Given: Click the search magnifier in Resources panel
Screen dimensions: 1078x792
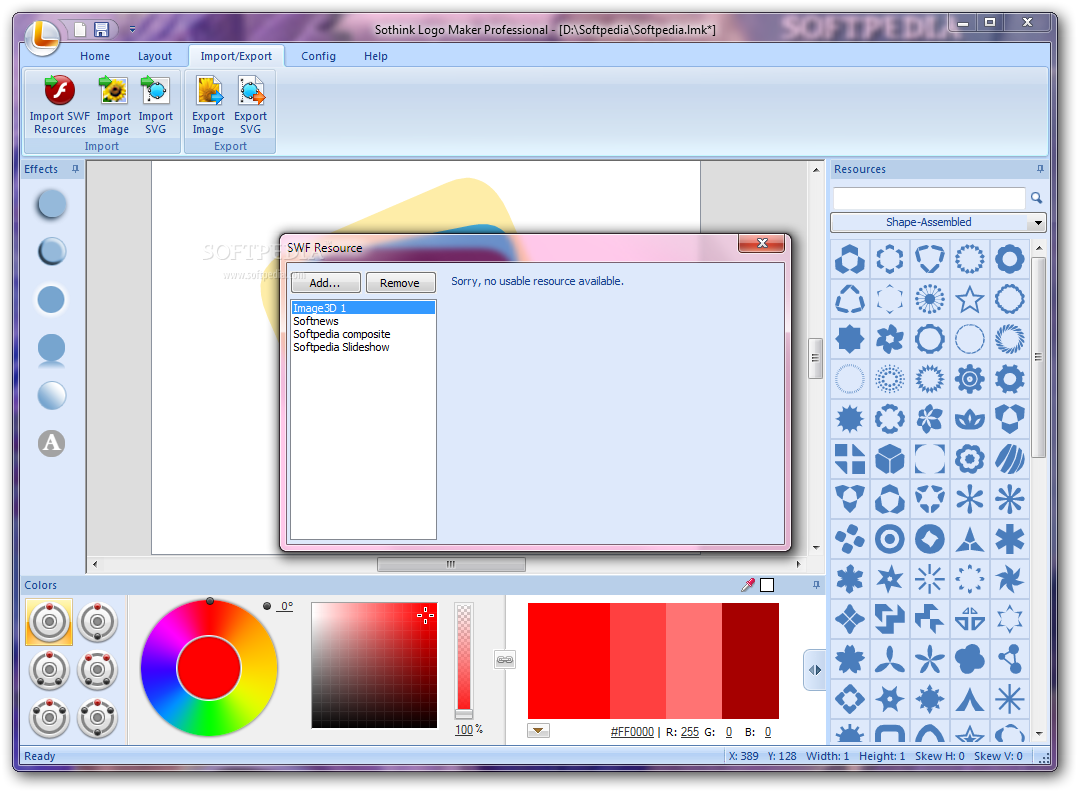Looking at the screenshot, I should click(x=1036, y=198).
